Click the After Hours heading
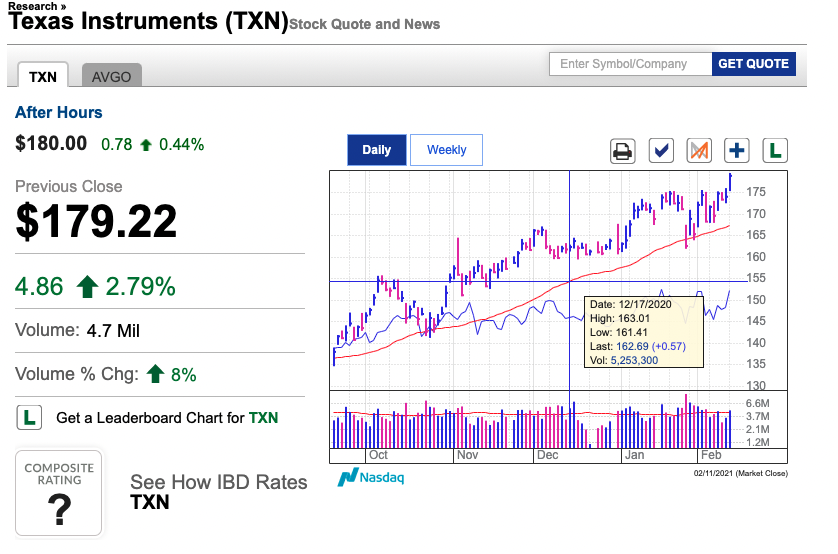 tap(58, 112)
